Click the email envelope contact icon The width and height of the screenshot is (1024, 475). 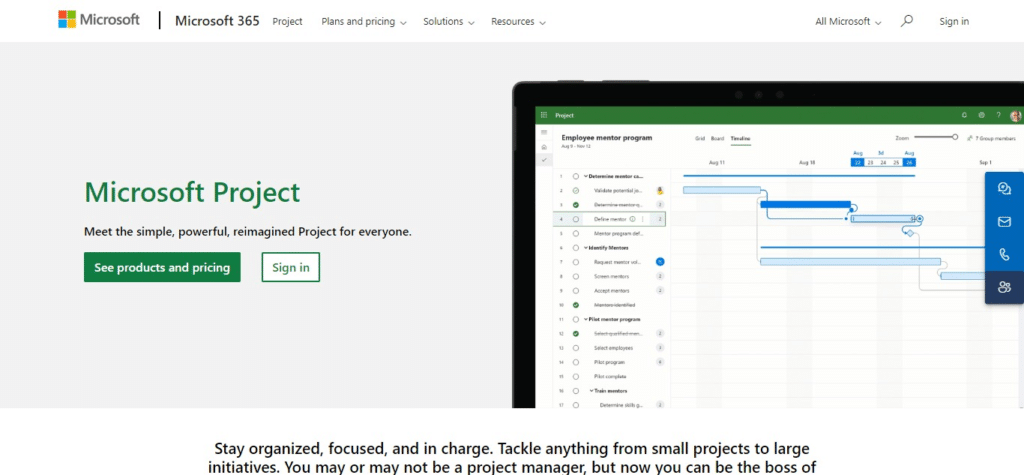[1004, 221]
